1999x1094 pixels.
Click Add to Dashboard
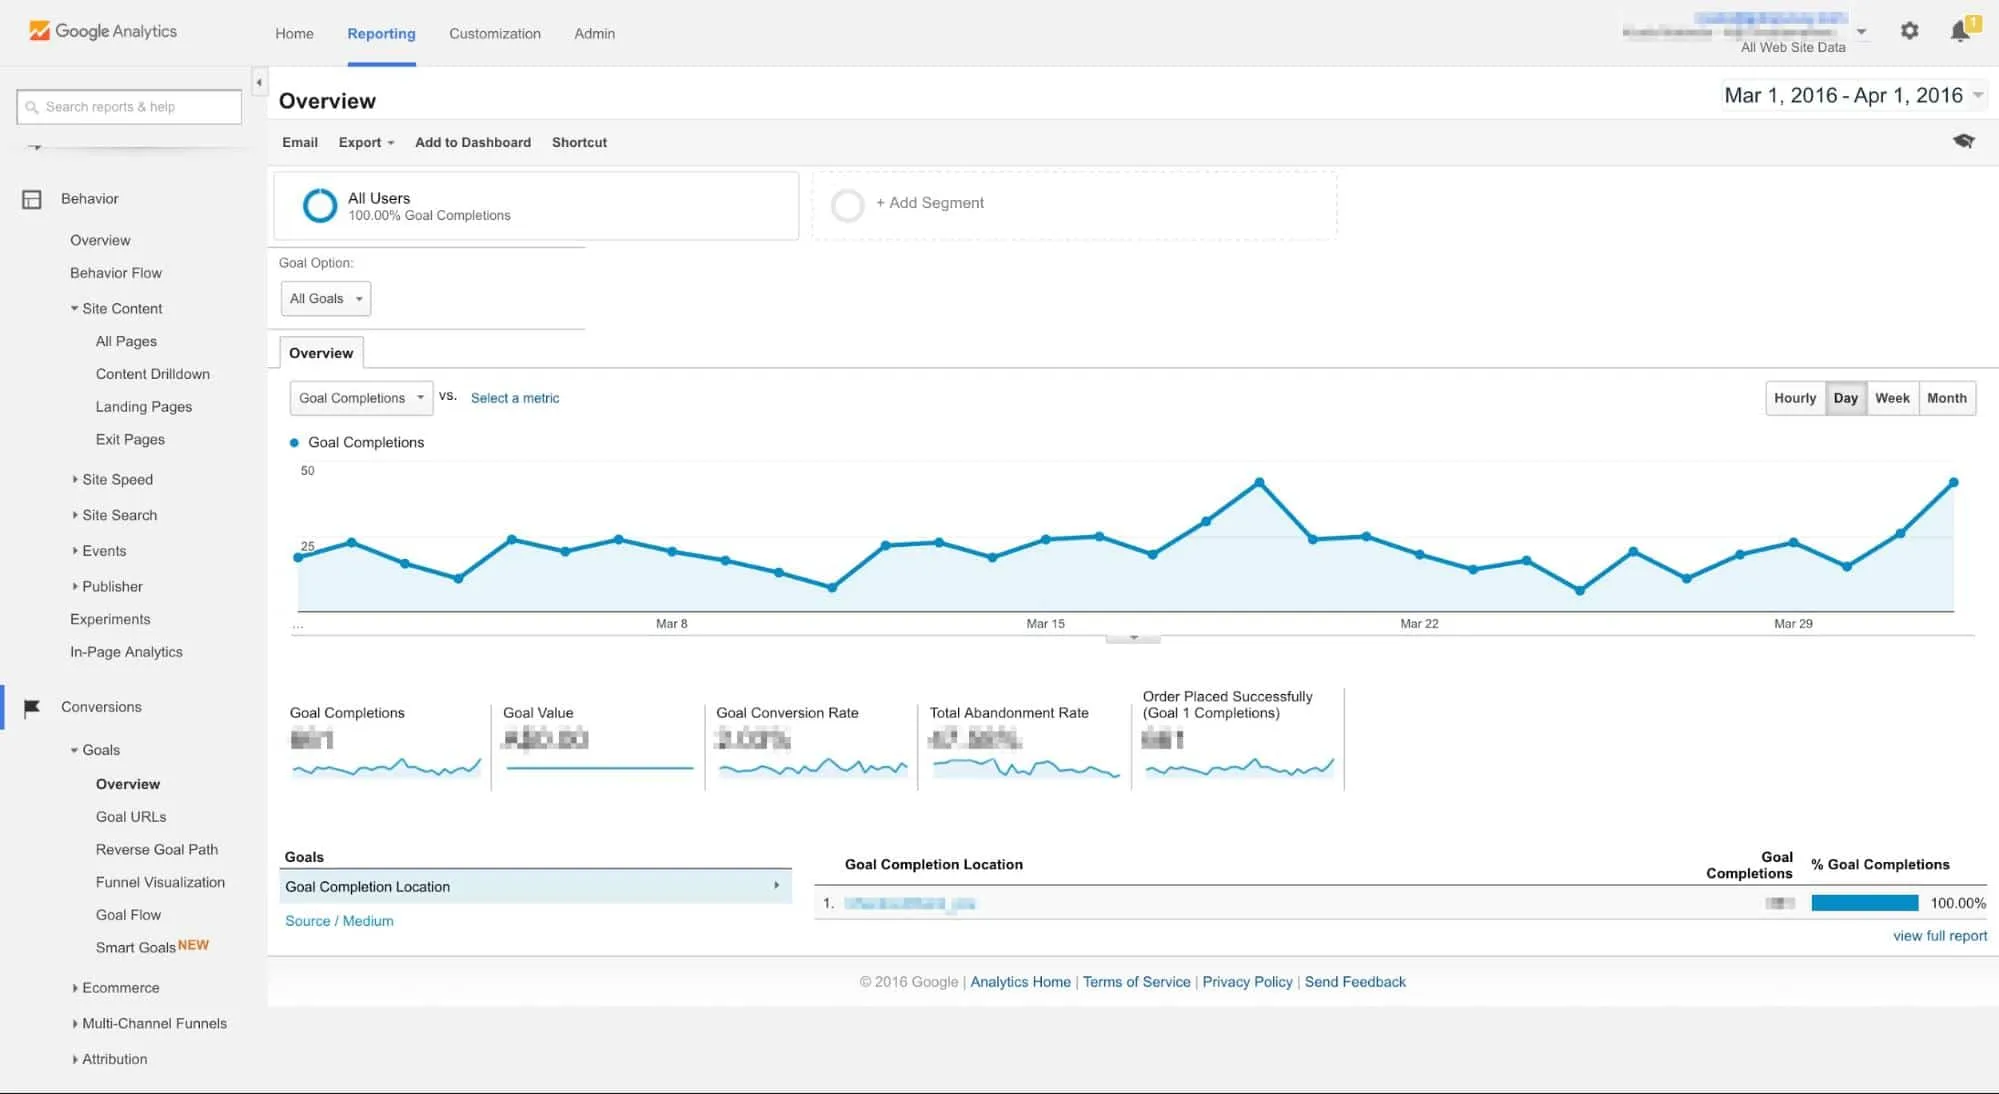click(473, 142)
